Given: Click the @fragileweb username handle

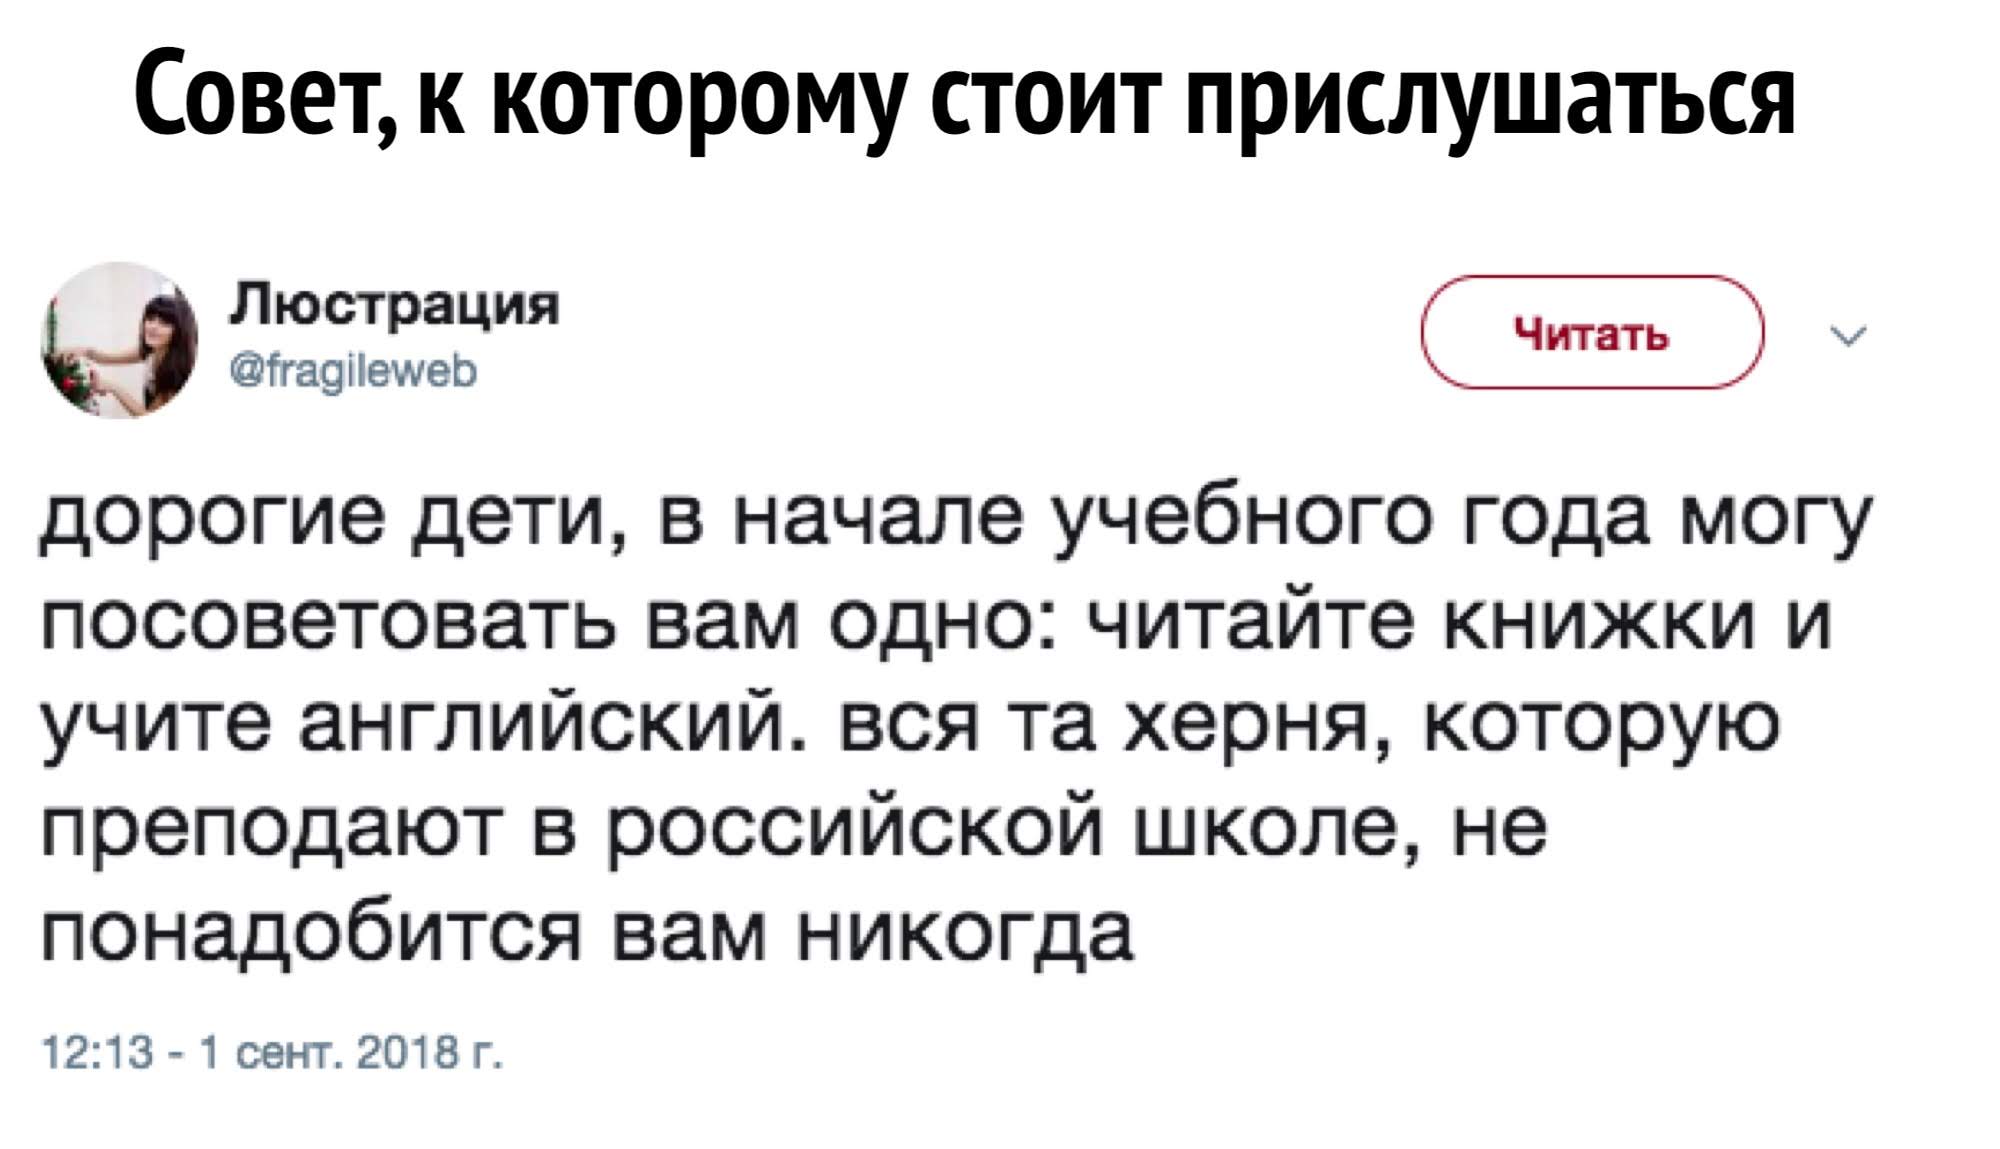Looking at the screenshot, I should 354,372.
